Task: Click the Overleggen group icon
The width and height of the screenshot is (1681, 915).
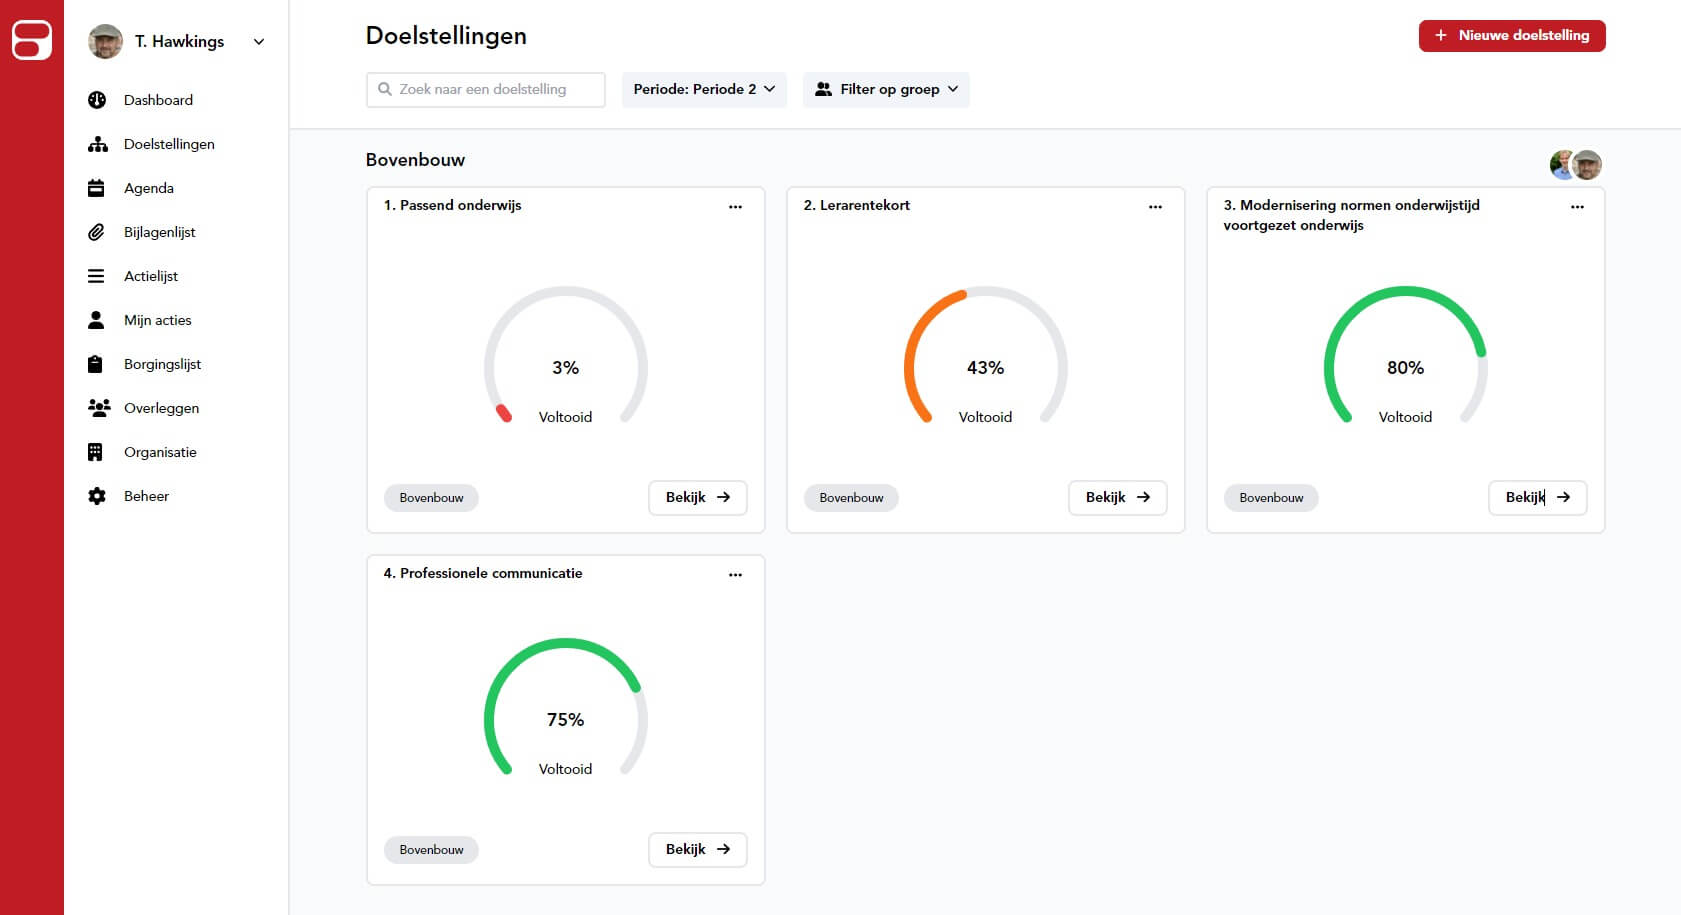Action: 98,408
